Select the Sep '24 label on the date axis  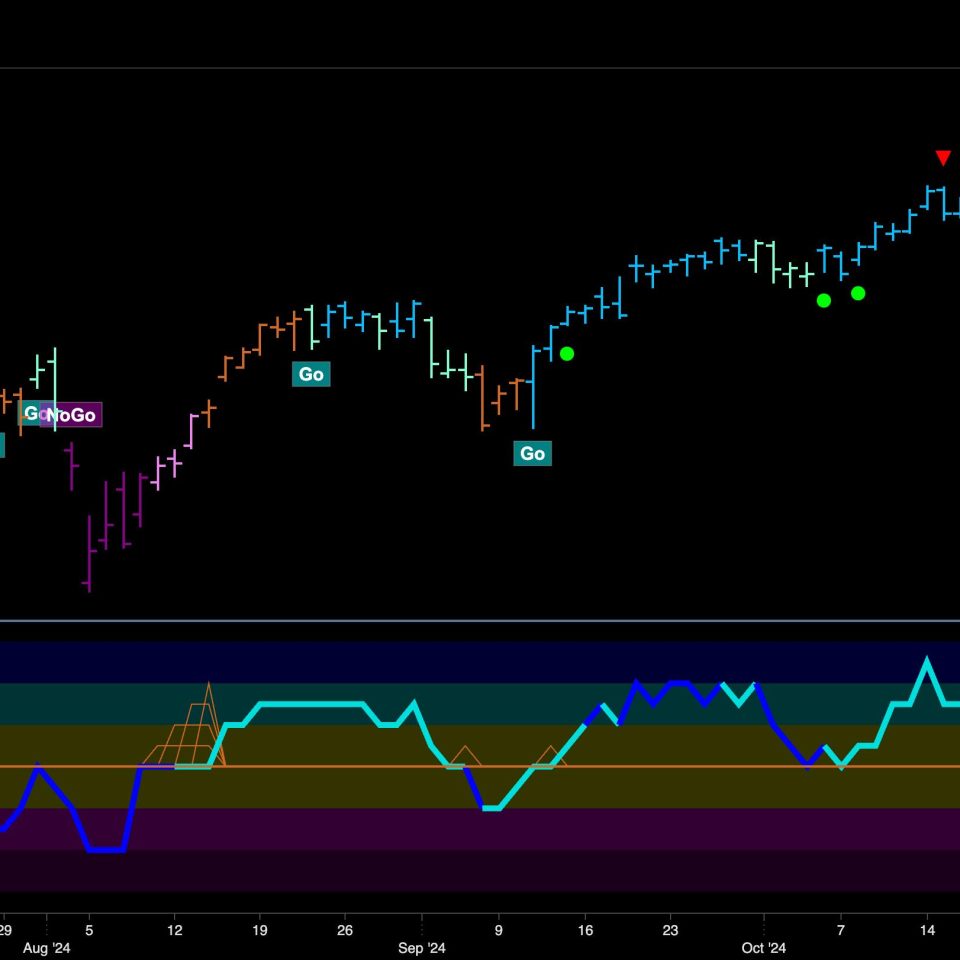[x=422, y=948]
